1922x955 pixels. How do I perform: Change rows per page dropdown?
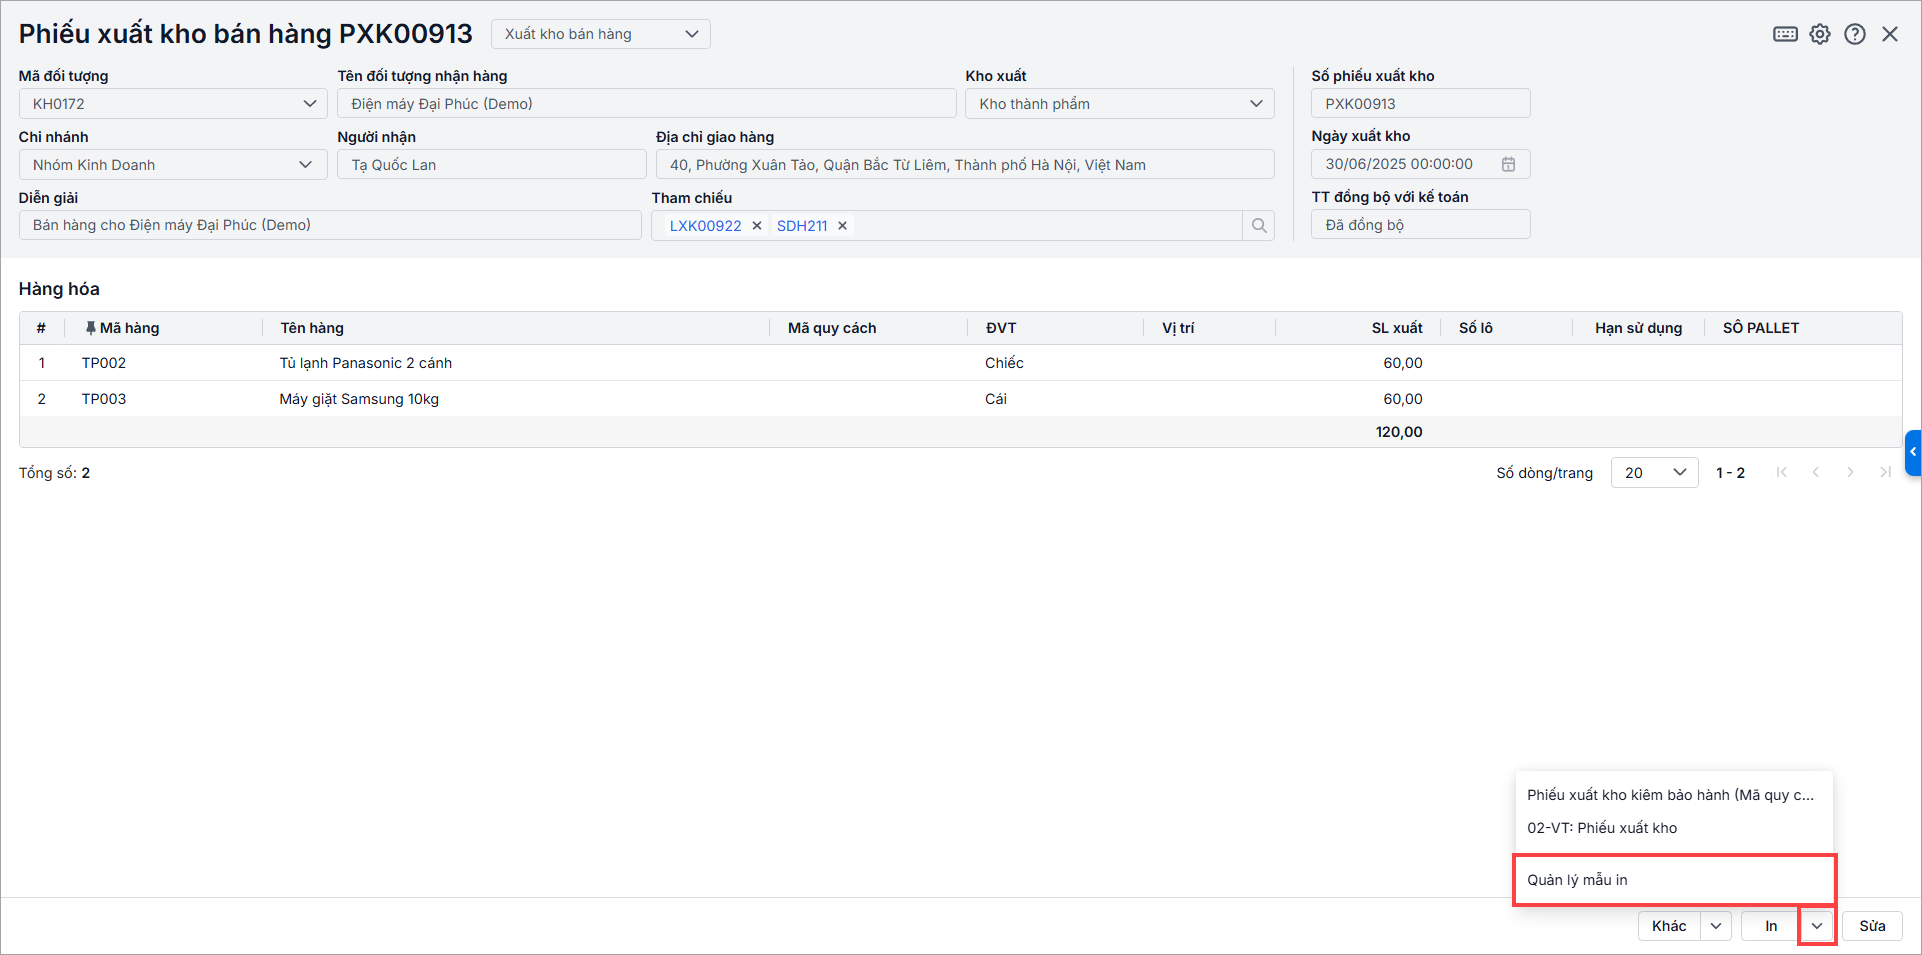point(1654,473)
